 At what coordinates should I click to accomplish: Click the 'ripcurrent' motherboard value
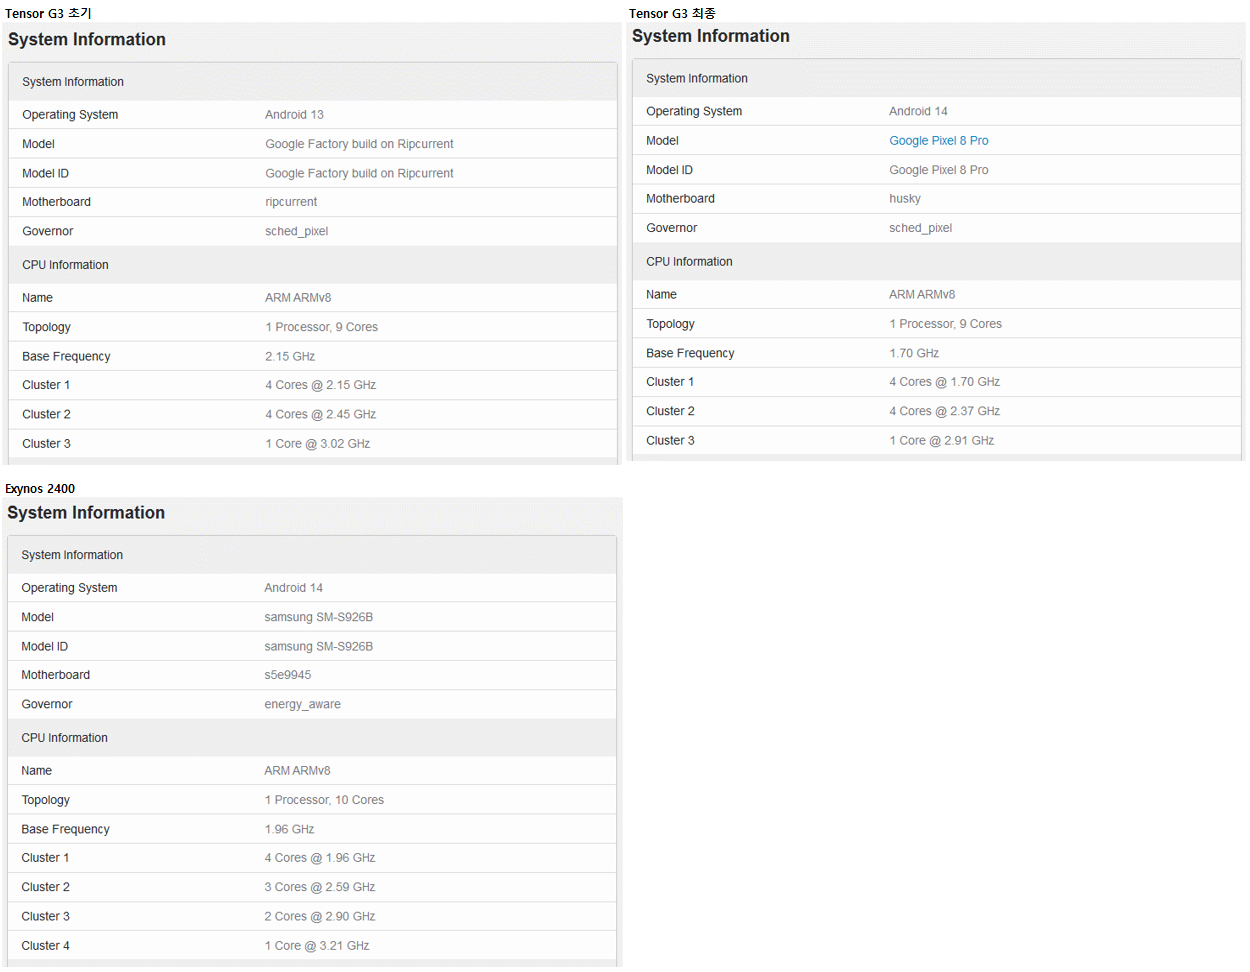pos(291,202)
